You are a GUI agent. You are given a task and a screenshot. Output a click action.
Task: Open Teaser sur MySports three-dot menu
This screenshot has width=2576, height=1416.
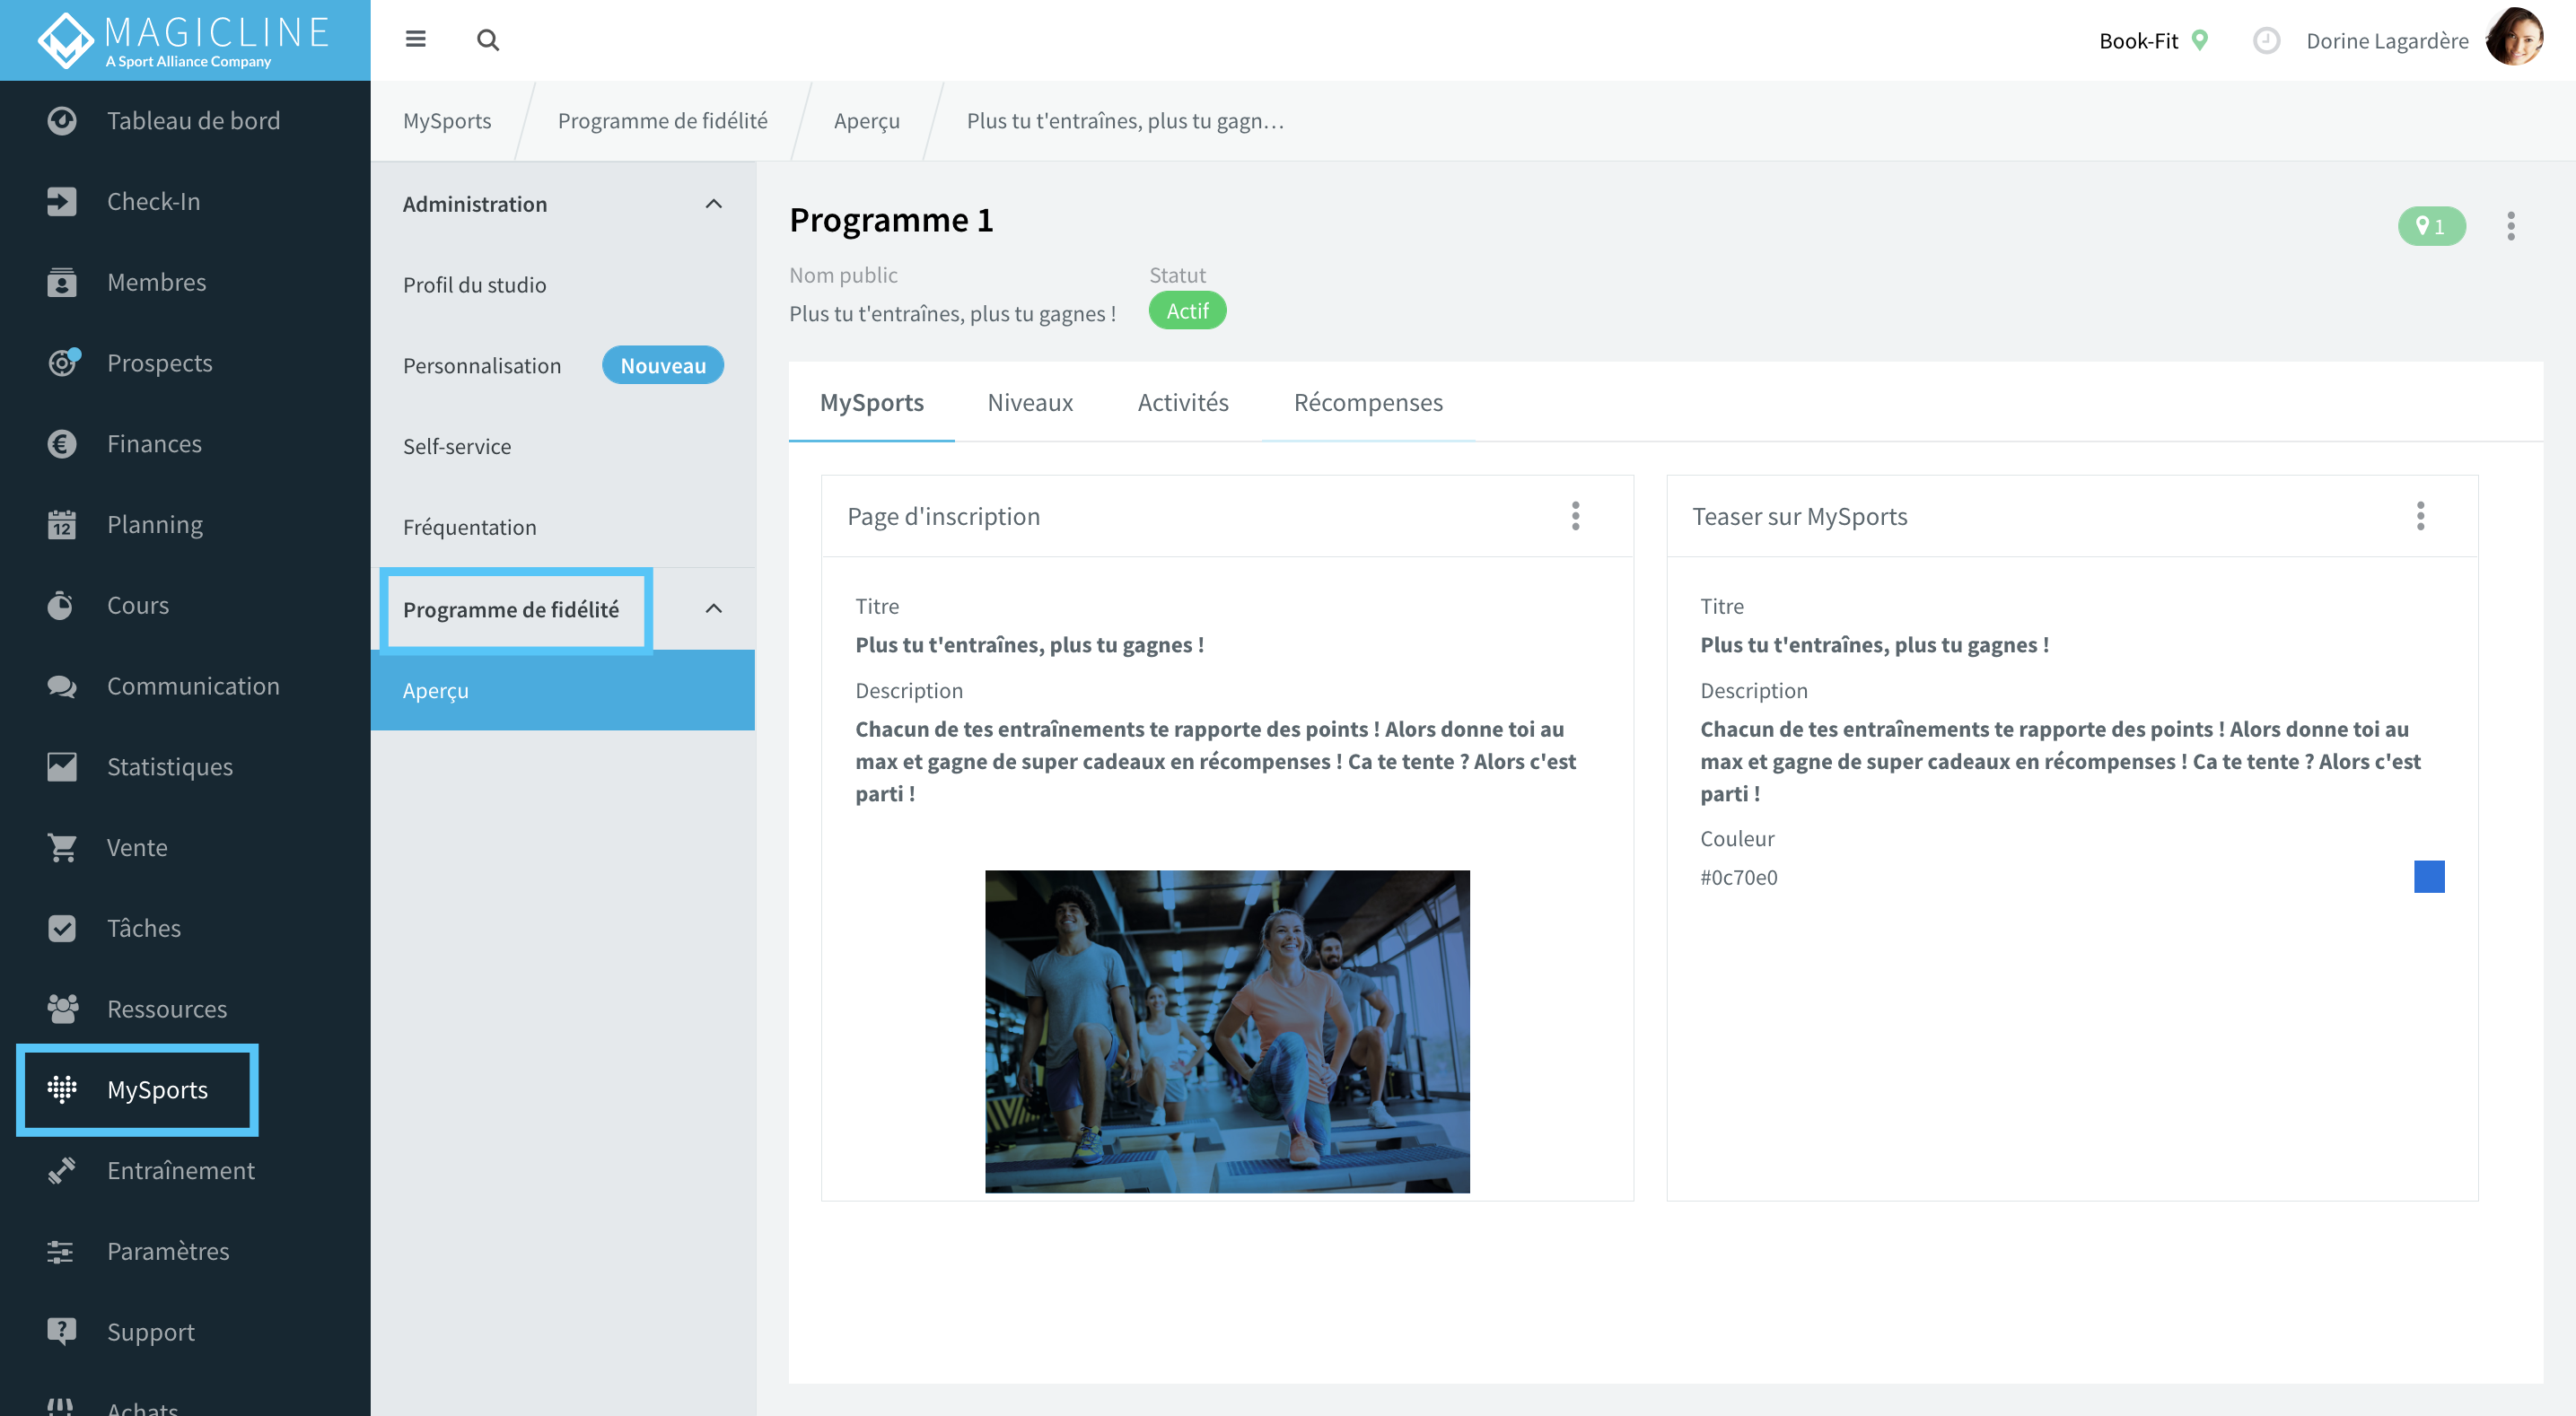tap(2420, 516)
